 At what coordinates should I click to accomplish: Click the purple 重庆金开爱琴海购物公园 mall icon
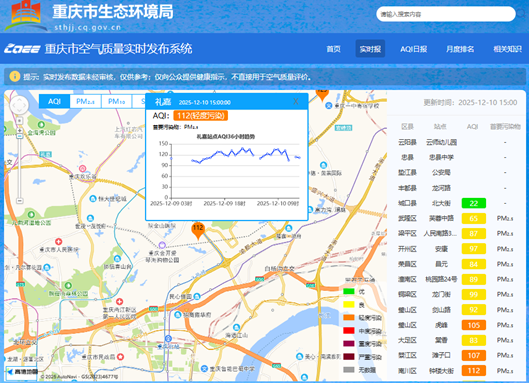pyautogui.click(x=162, y=244)
